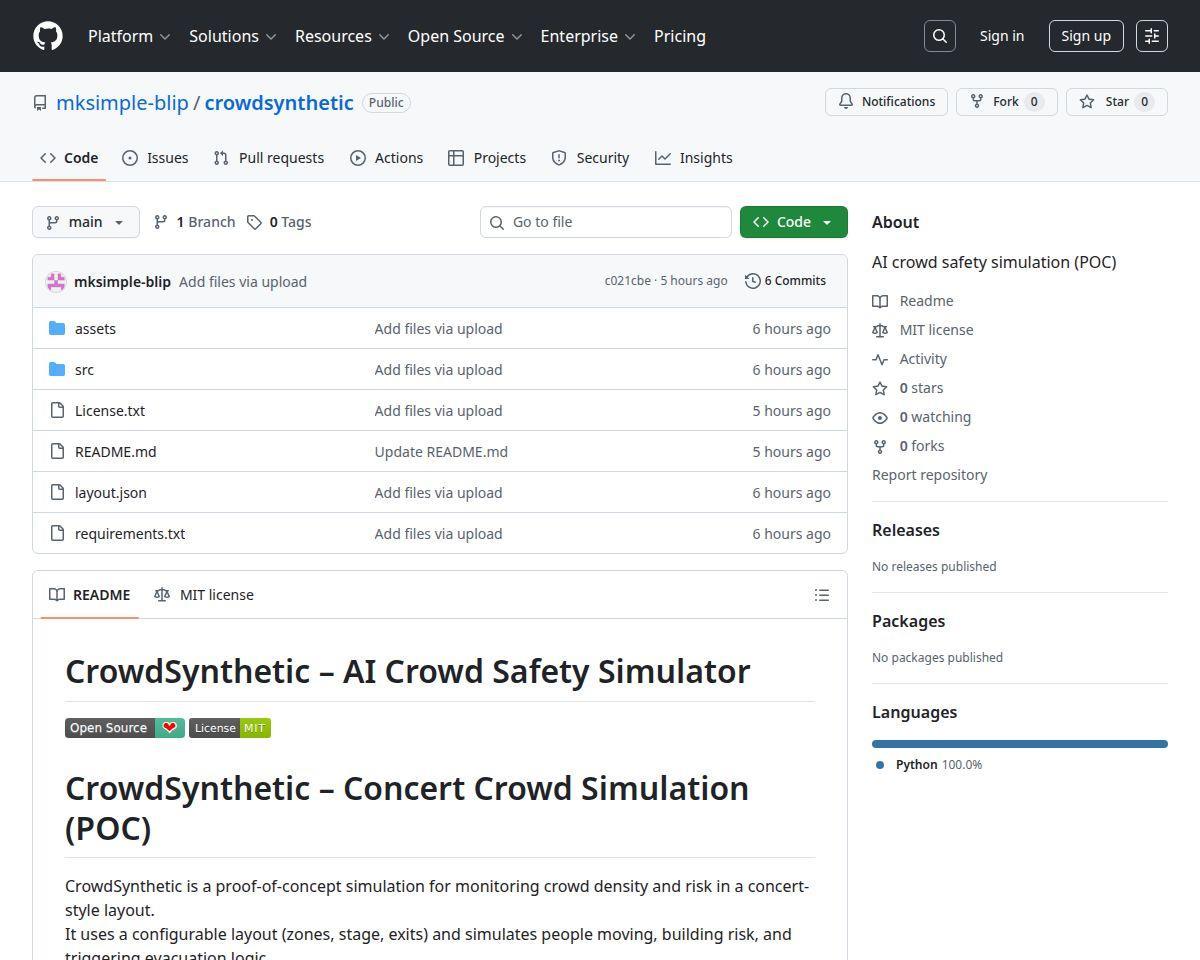Image resolution: width=1200 pixels, height=960 pixels.
Task: Click the Sign in link
Action: pyautogui.click(x=1001, y=36)
